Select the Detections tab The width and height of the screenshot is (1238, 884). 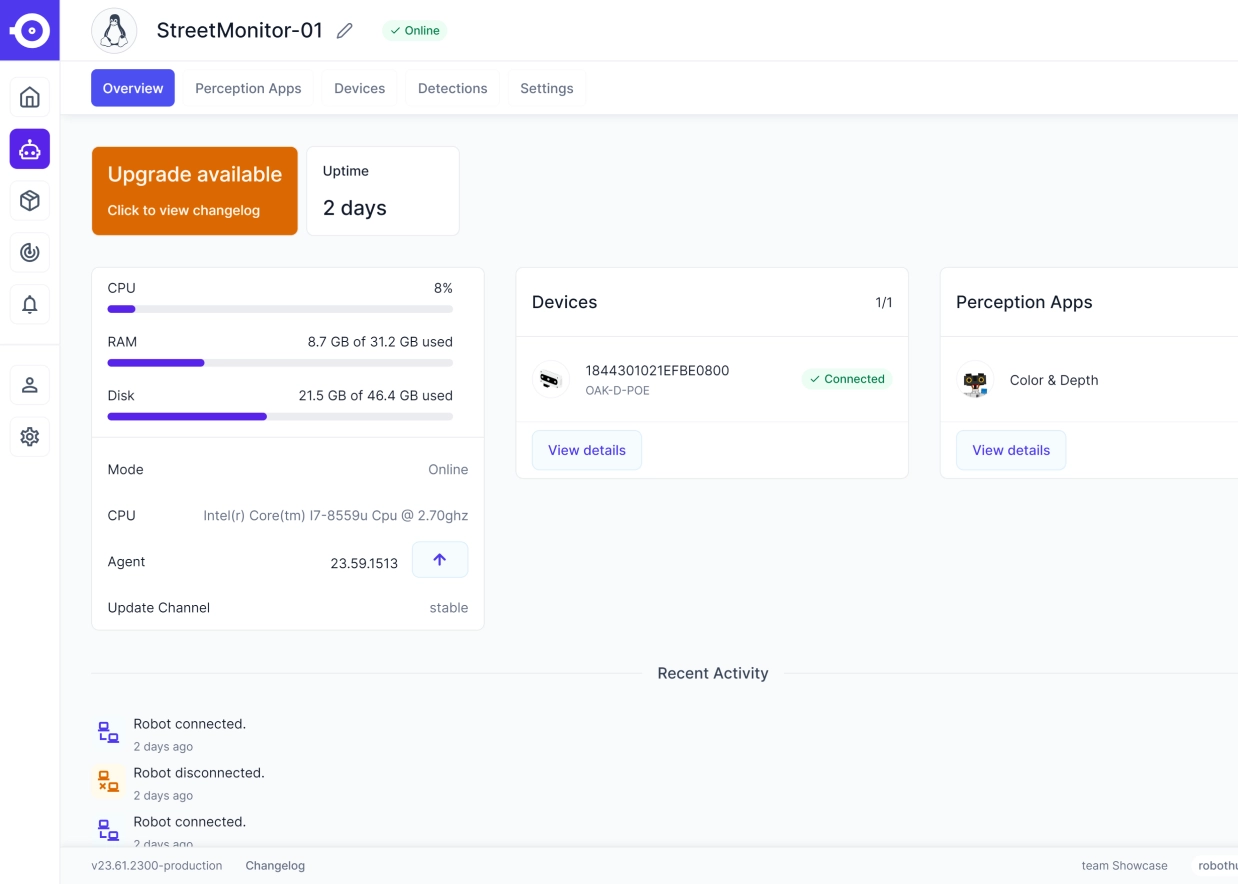pos(452,88)
